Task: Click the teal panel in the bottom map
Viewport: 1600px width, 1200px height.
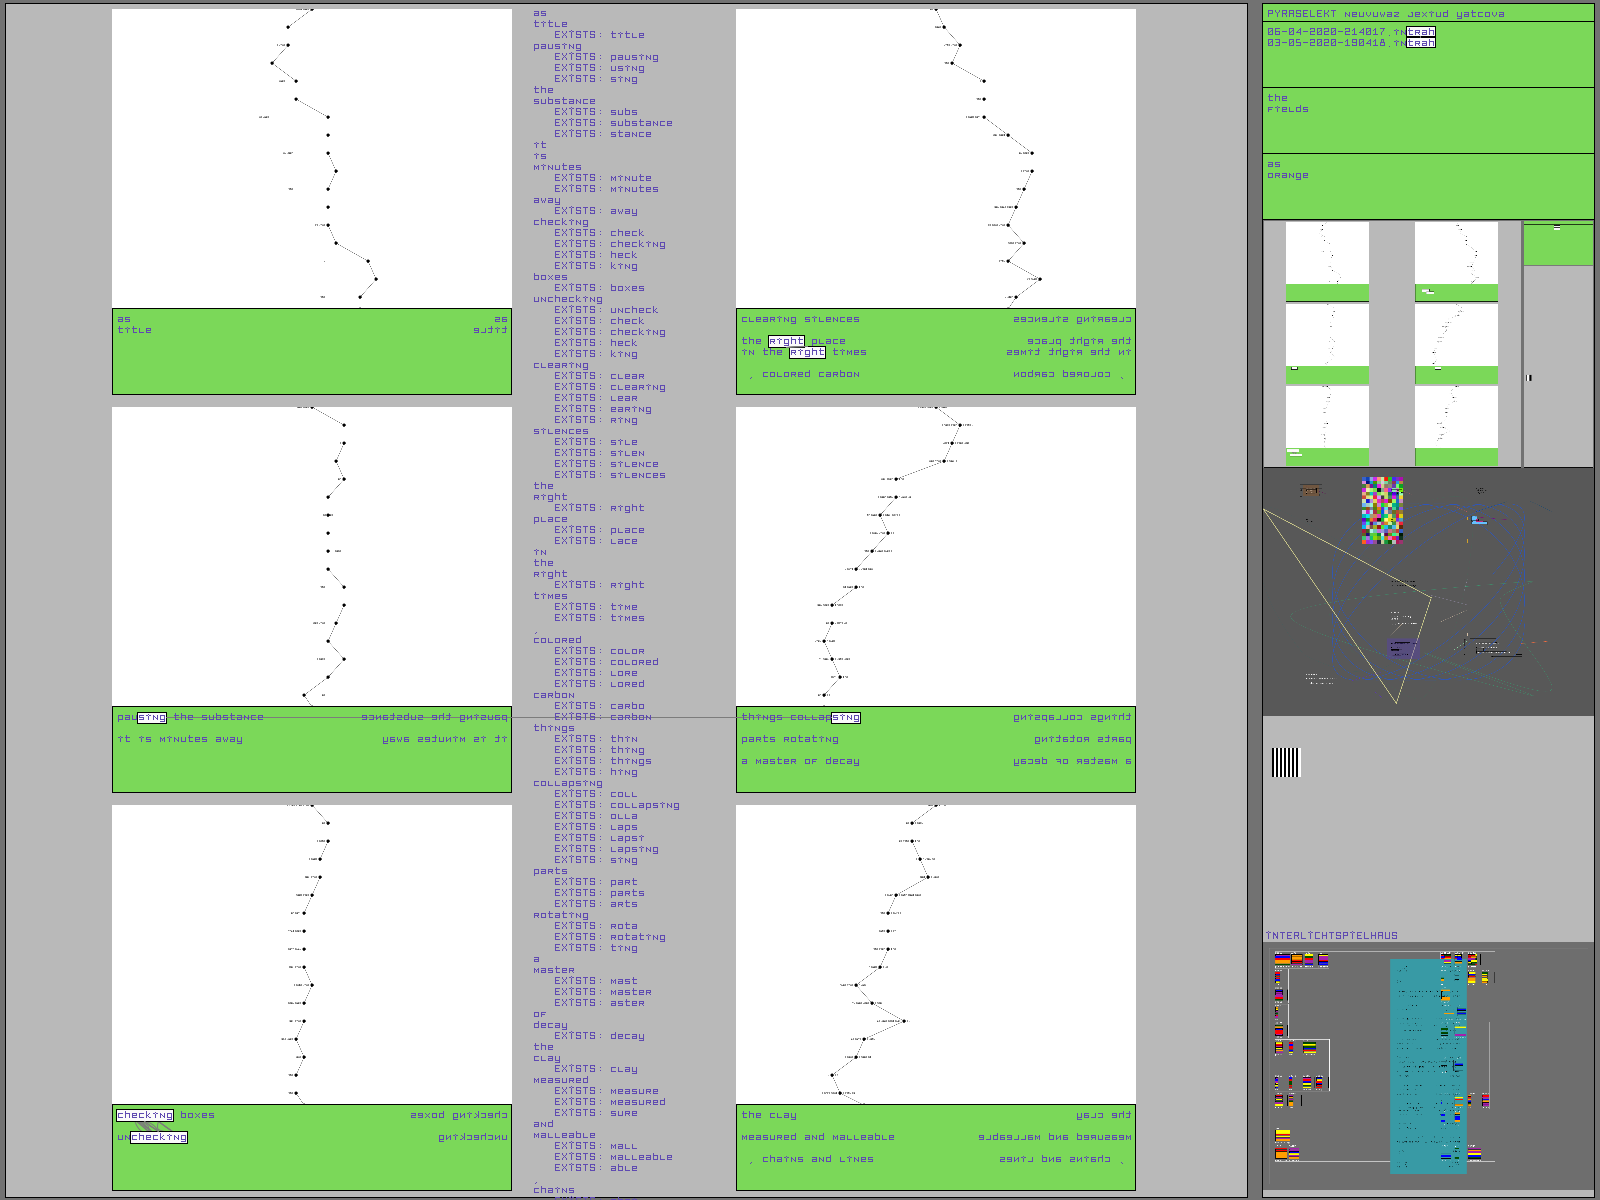Action: pos(1427,1065)
